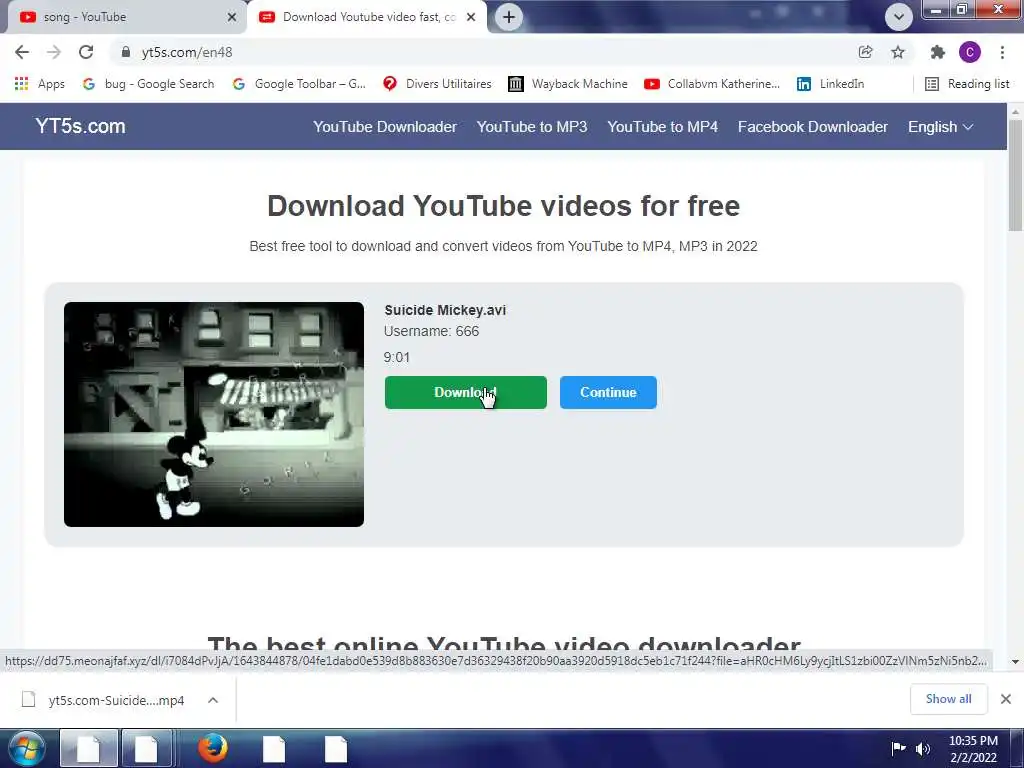Open Firefox from the taskbar

[x=212, y=748]
